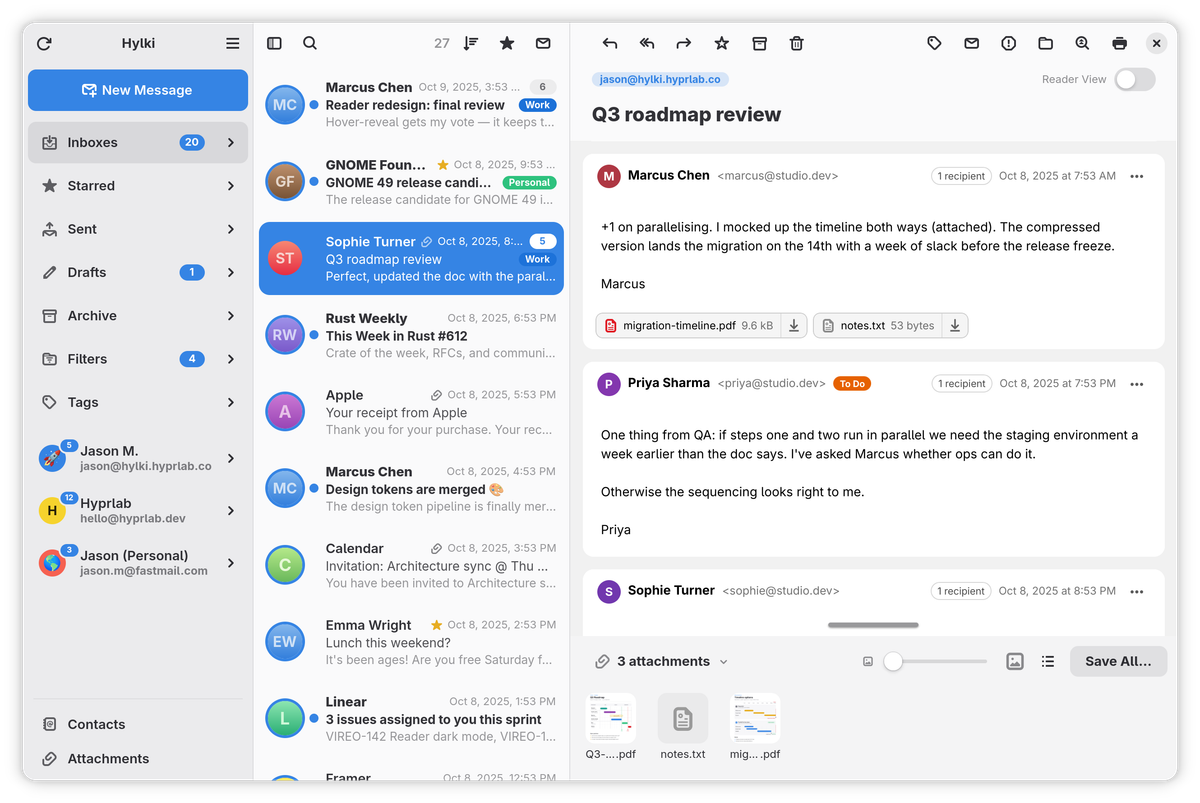Report spam with the exclamation icon
The width and height of the screenshot is (1200, 803).
coord(1008,43)
